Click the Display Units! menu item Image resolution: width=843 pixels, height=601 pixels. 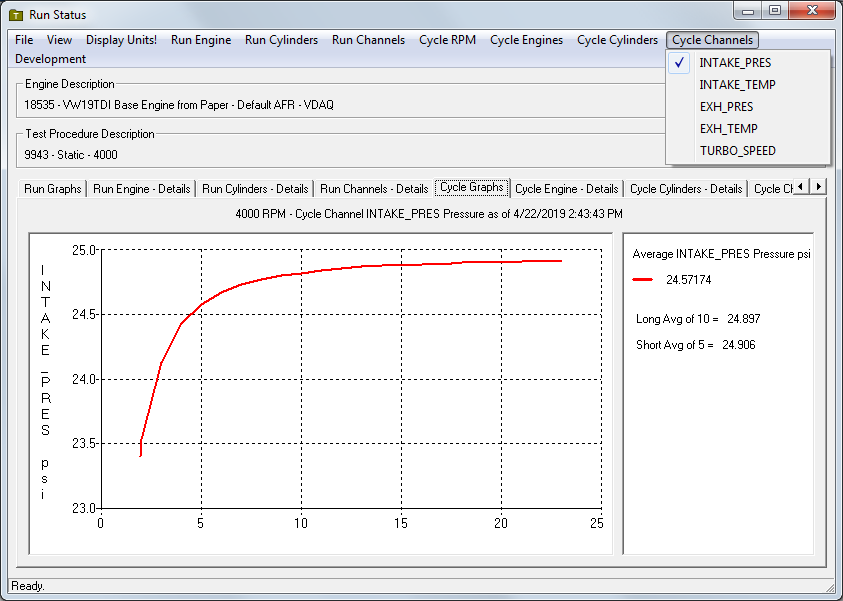point(122,40)
